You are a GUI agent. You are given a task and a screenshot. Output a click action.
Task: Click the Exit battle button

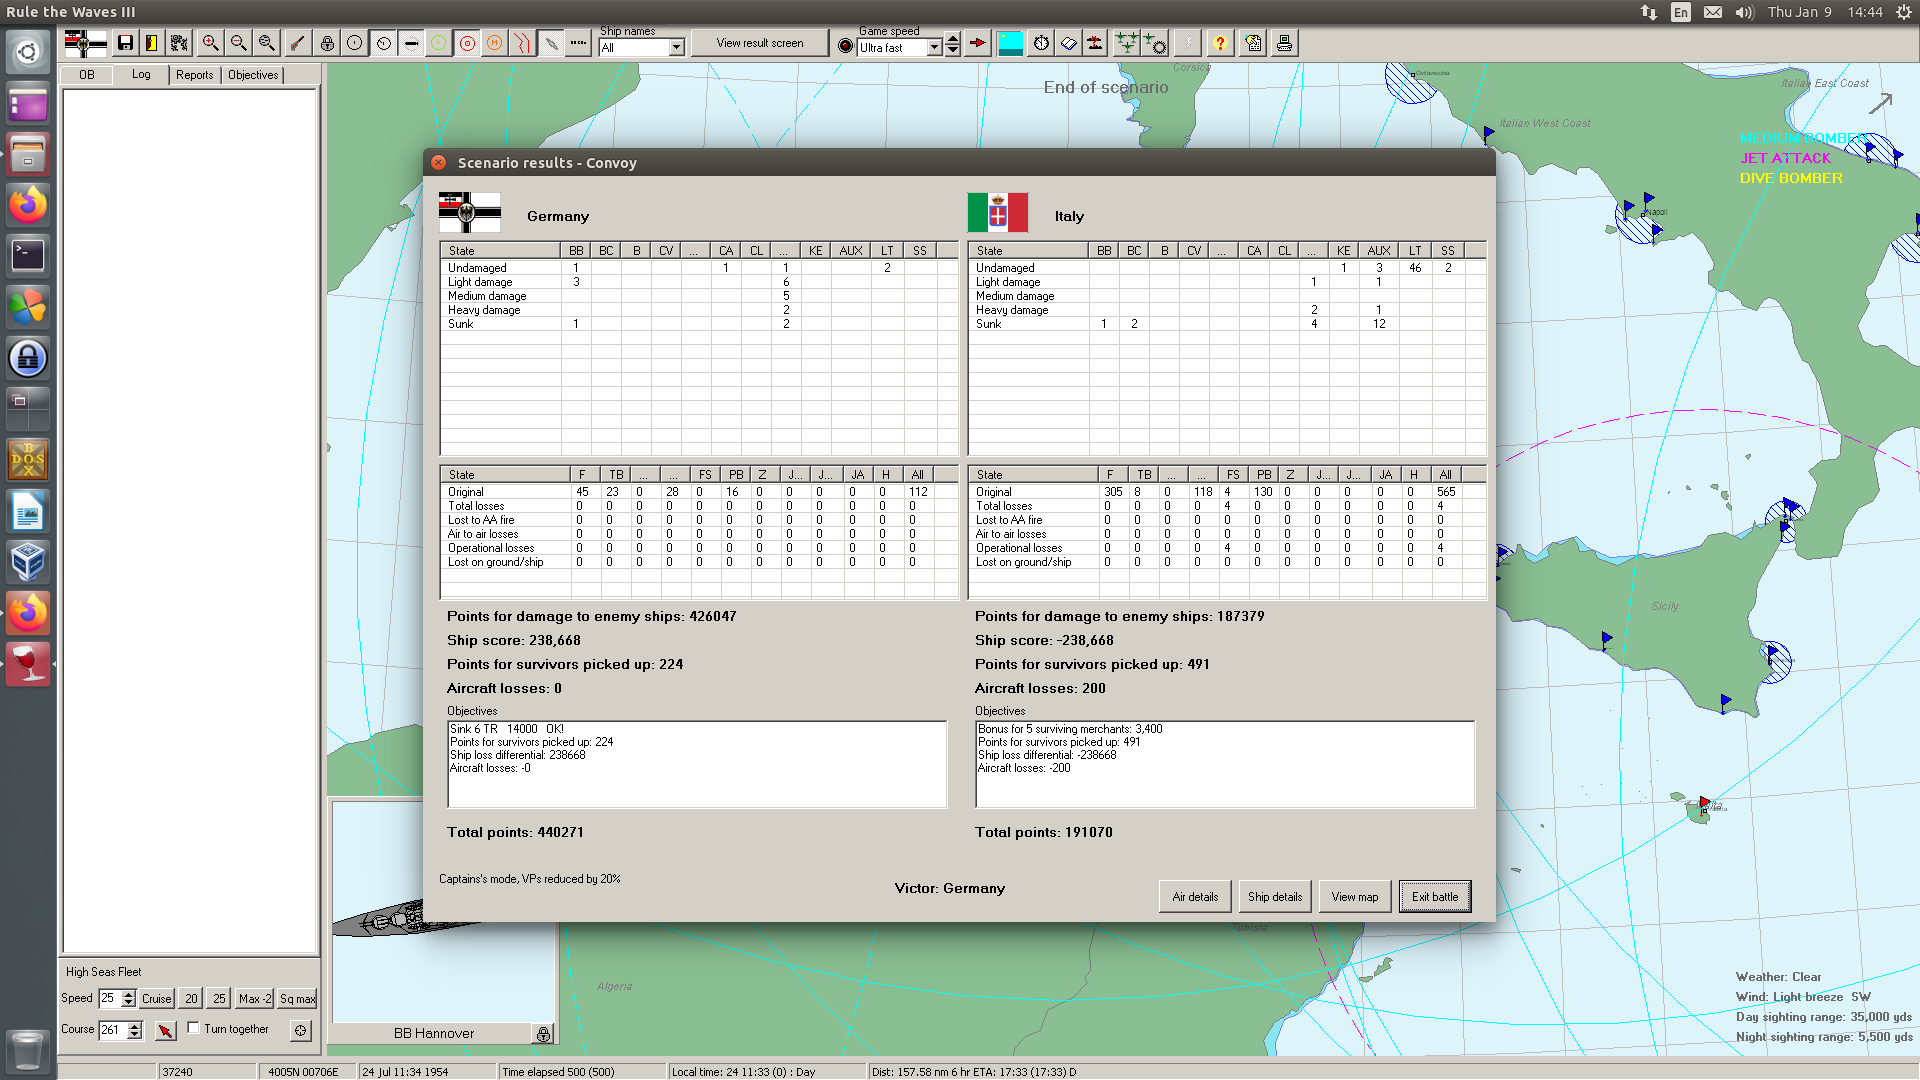[1434, 897]
